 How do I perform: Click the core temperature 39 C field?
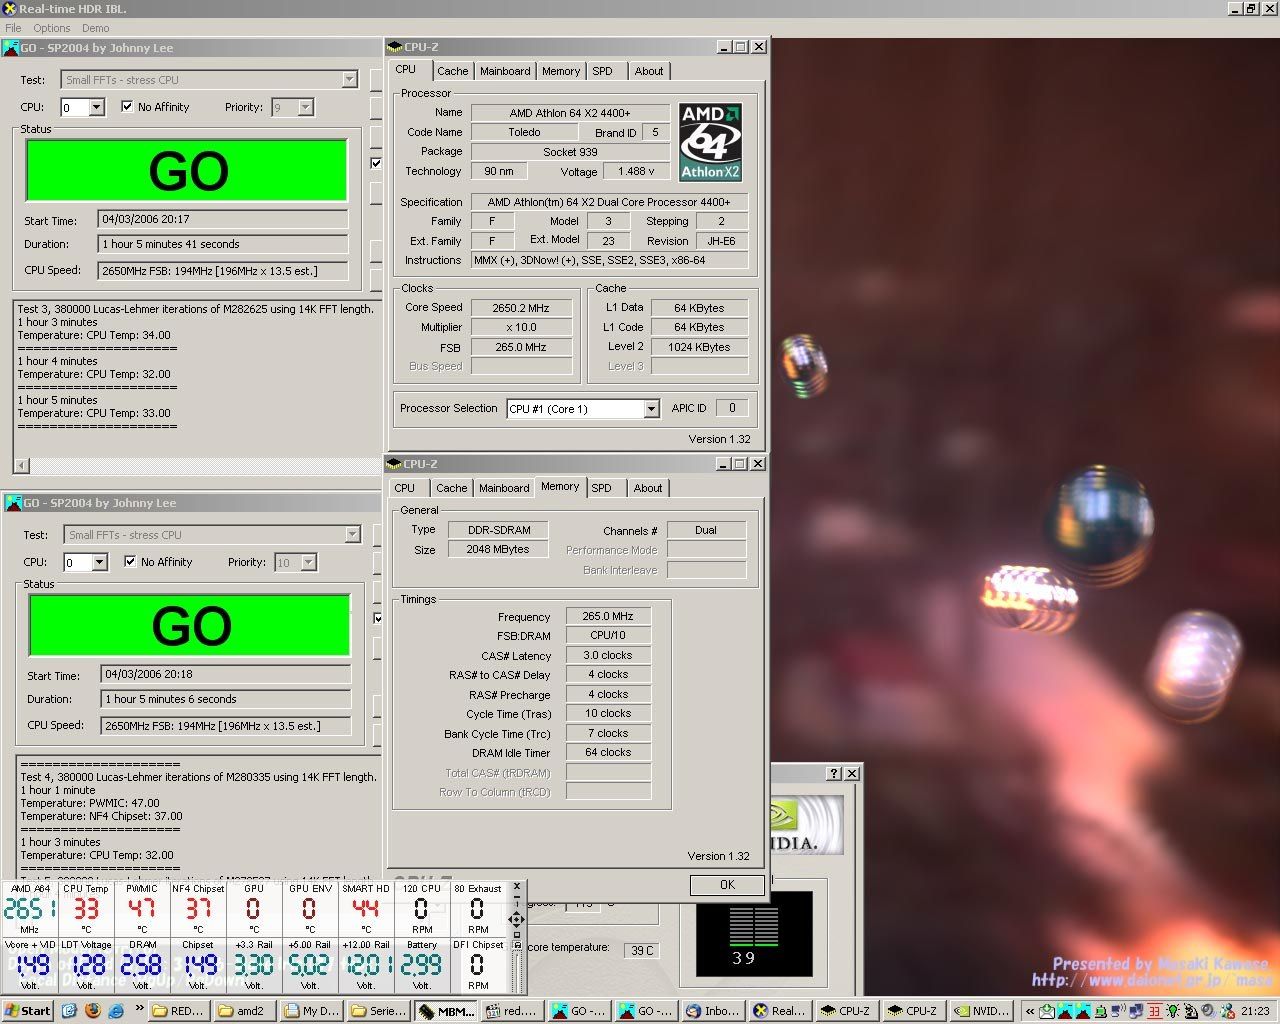[641, 950]
